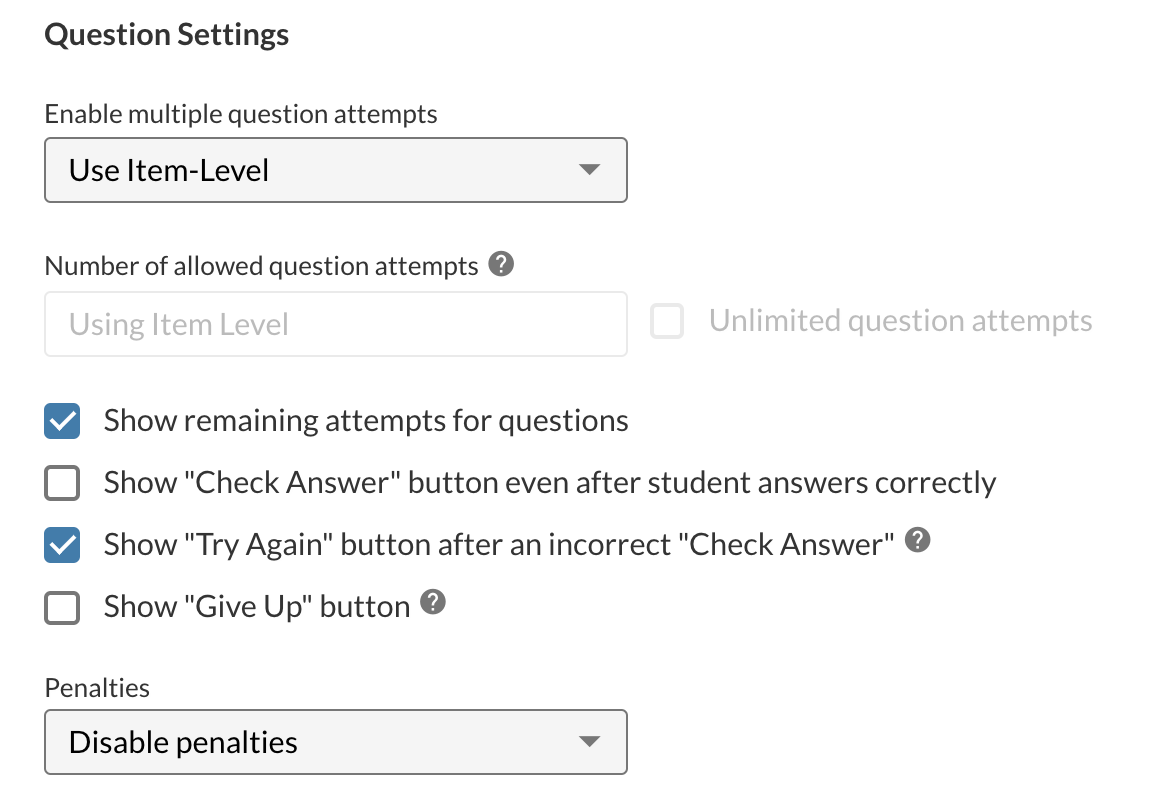The width and height of the screenshot is (1154, 806).
Task: Select the Question Settings heading
Action: 166,34
